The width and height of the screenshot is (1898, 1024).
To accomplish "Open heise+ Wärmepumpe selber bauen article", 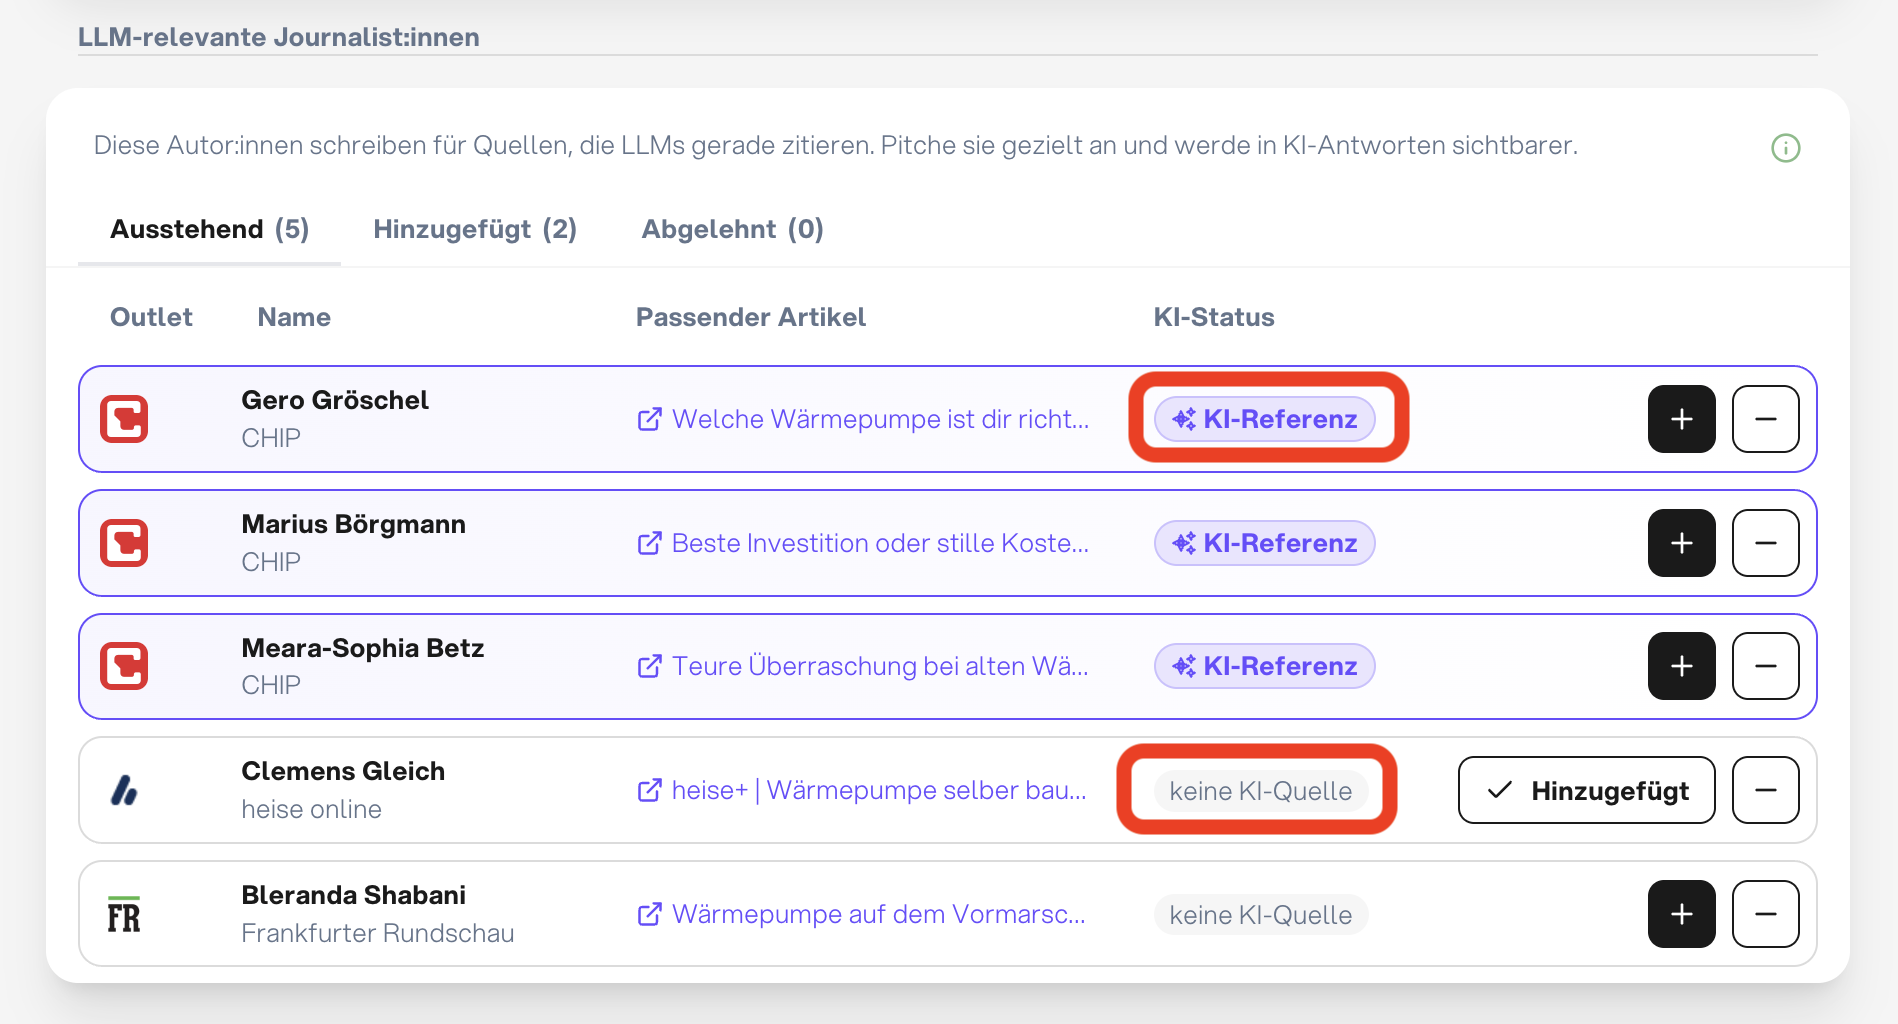I will pos(862,790).
